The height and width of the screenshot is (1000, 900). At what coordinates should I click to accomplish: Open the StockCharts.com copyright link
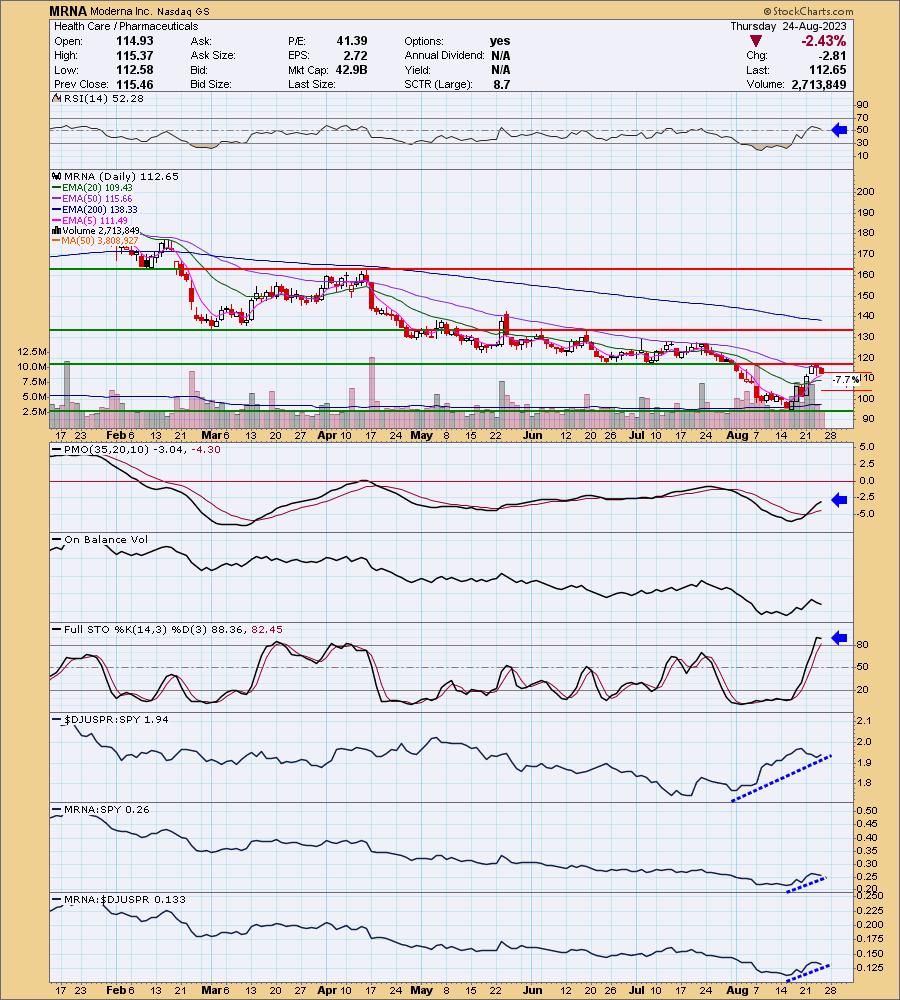[808, 11]
